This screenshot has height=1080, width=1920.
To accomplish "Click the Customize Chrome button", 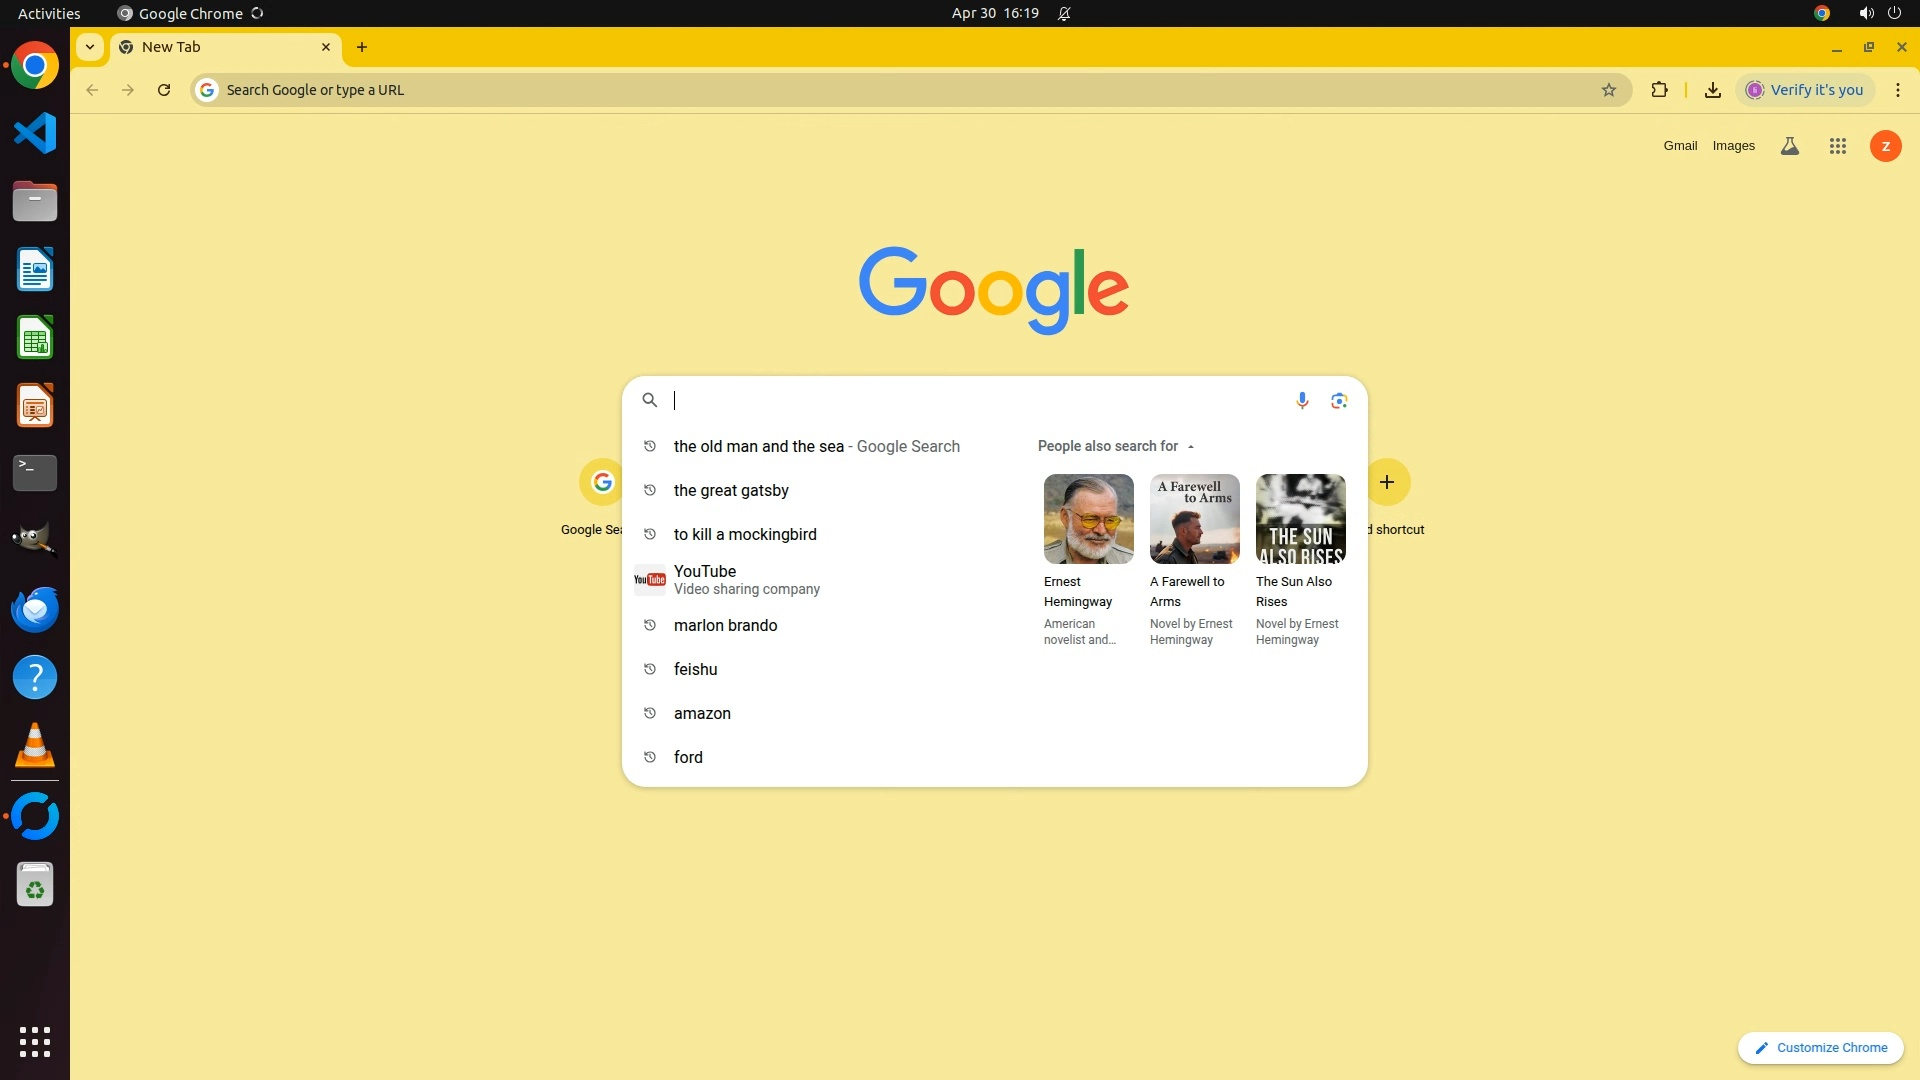I will [1820, 1047].
